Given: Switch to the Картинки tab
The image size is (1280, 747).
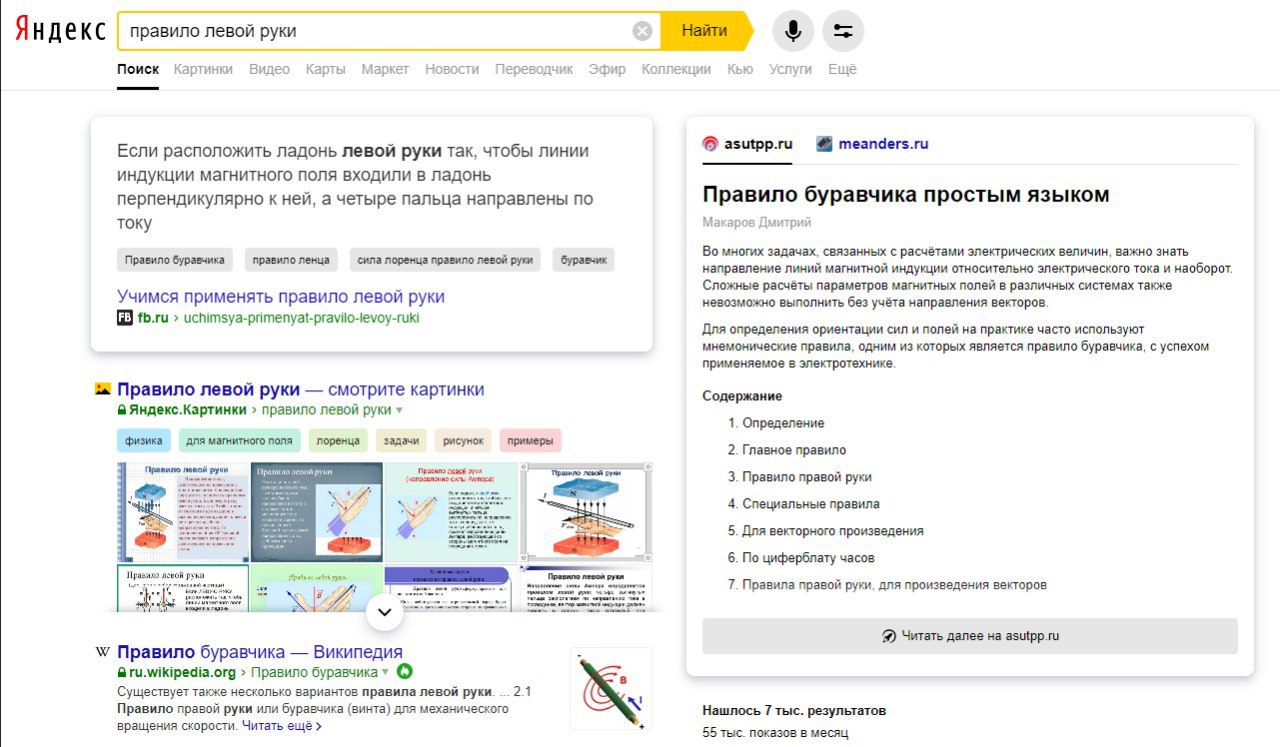Looking at the screenshot, I should click(x=203, y=69).
